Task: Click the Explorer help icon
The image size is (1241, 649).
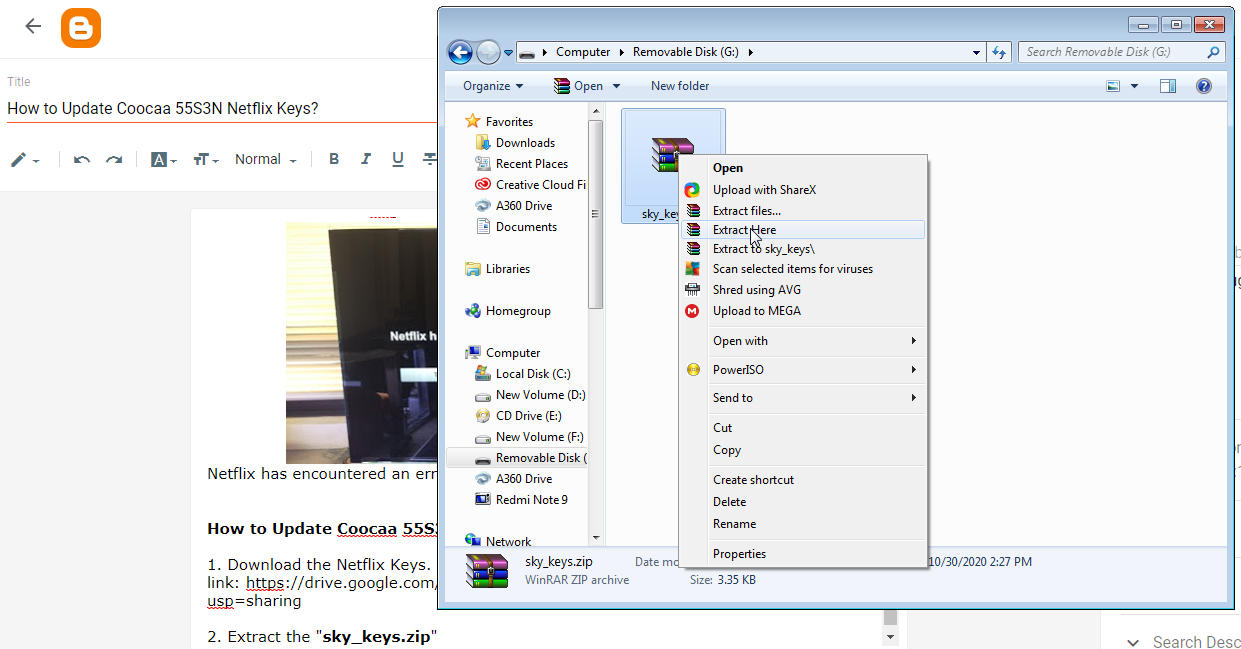Action: pos(1204,86)
